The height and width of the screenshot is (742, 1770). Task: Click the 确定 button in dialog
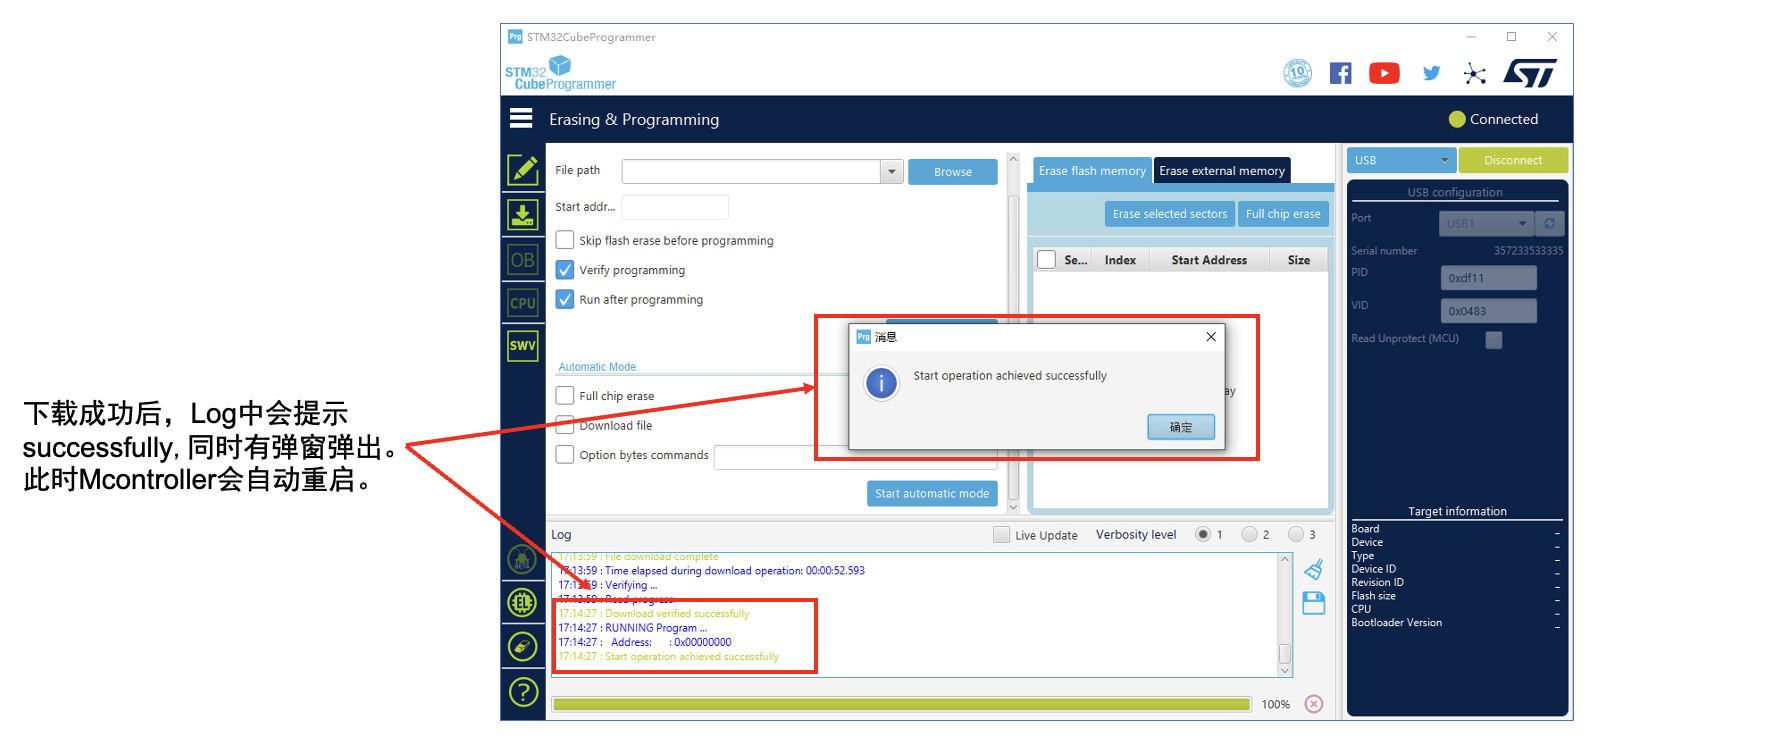(x=1180, y=427)
